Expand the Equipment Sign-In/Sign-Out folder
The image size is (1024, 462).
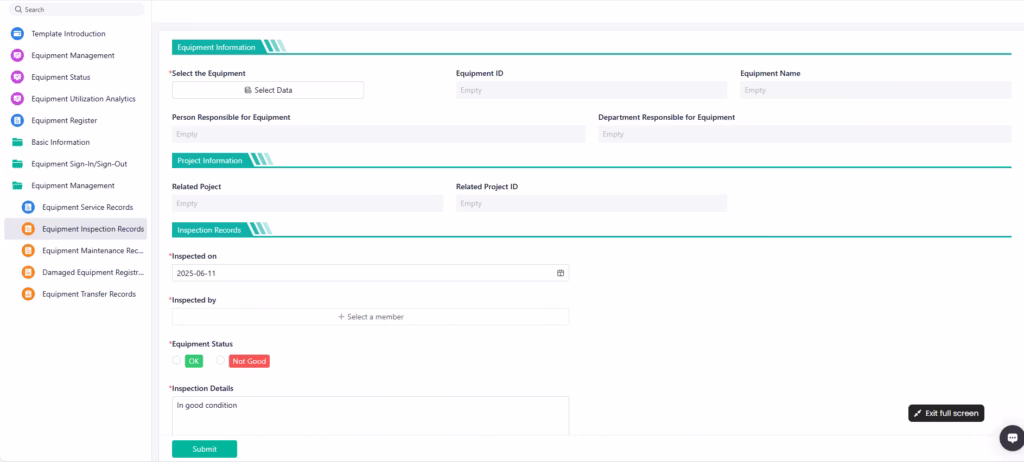point(78,164)
